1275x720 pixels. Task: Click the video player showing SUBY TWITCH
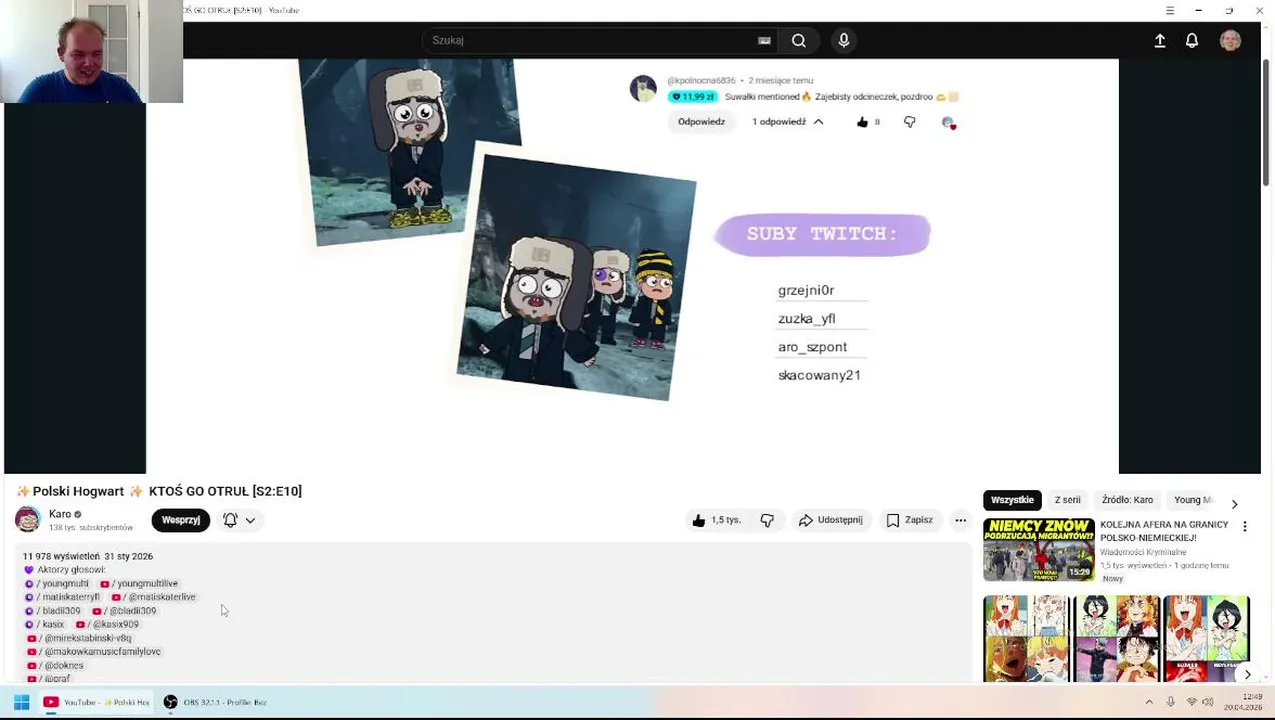click(632, 266)
